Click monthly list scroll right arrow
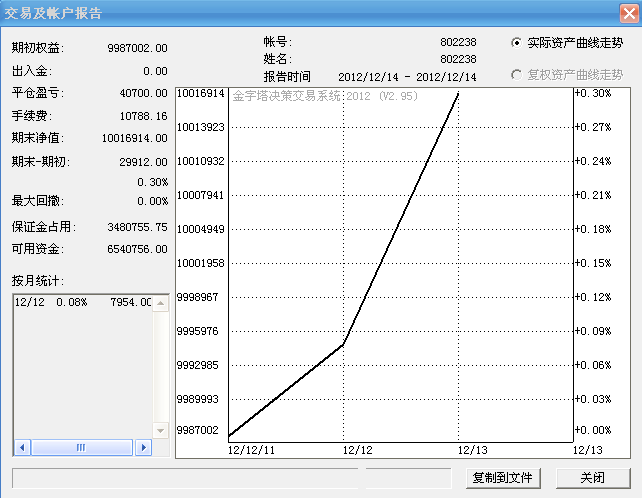642x498 pixels. pos(144,447)
